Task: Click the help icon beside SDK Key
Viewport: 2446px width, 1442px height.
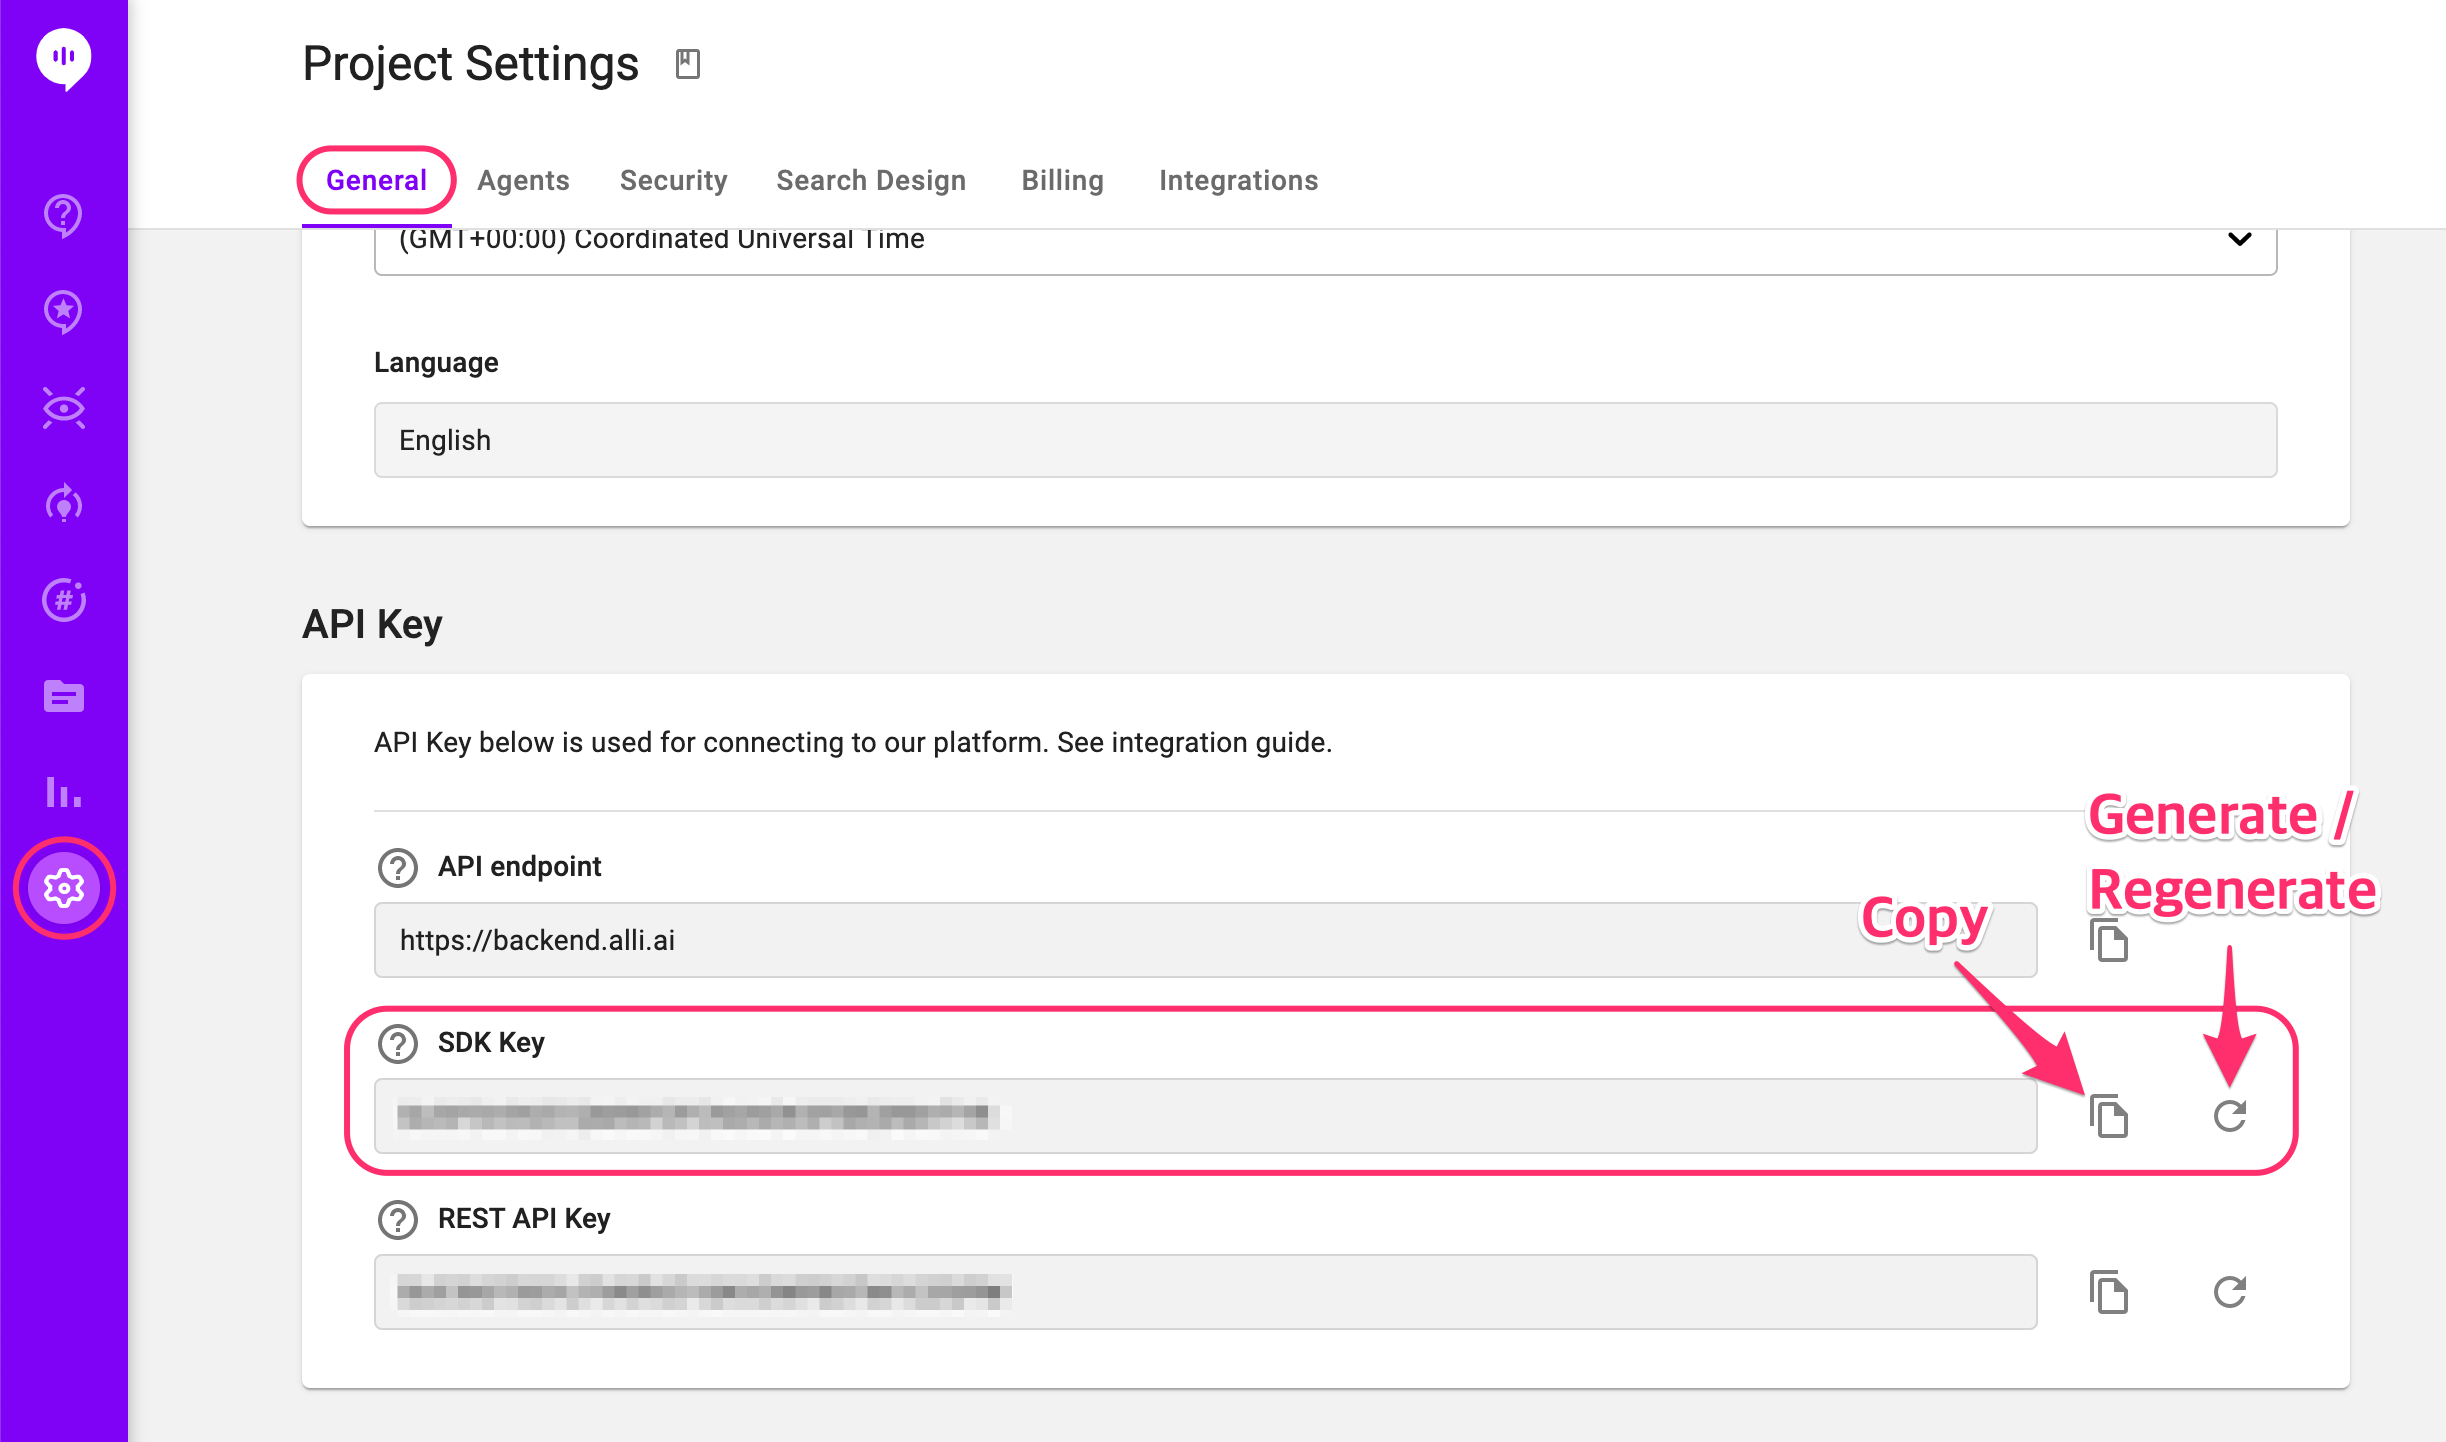Action: tap(398, 1043)
